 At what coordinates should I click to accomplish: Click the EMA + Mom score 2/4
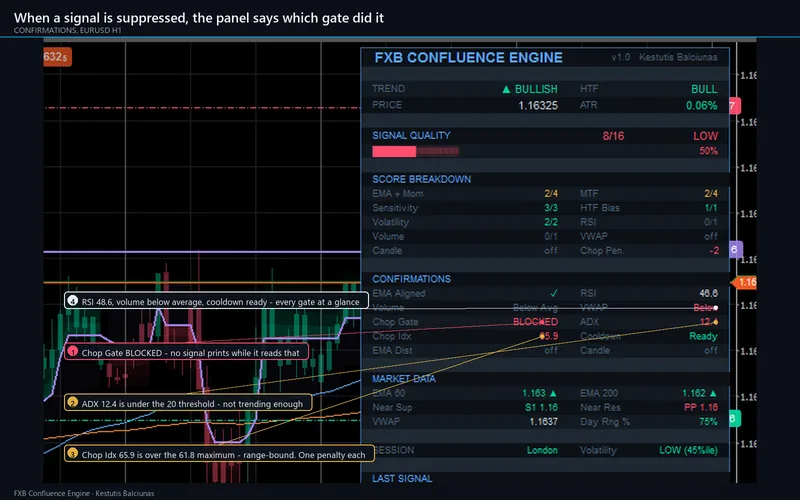pos(551,194)
